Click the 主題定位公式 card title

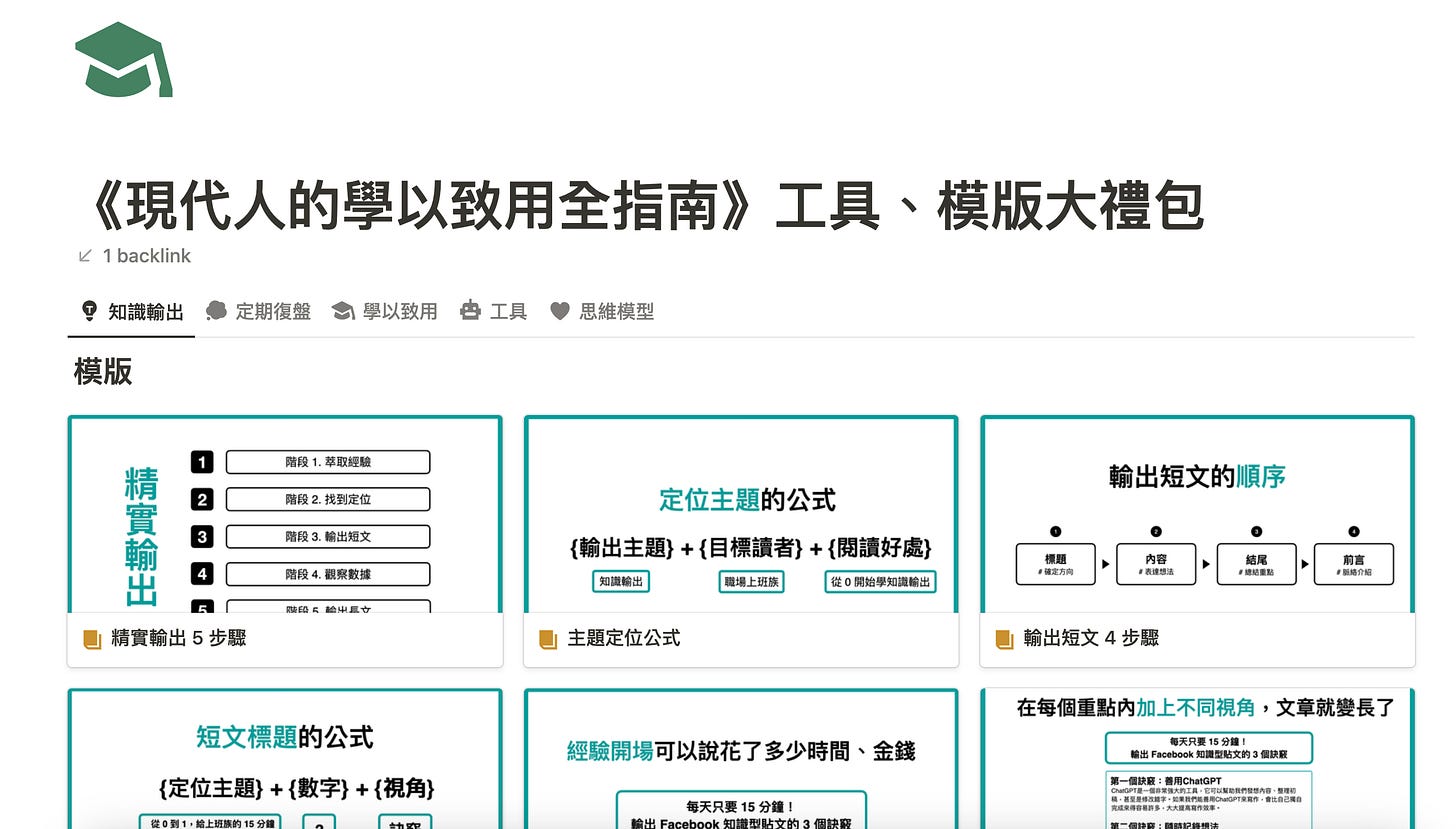(x=624, y=638)
